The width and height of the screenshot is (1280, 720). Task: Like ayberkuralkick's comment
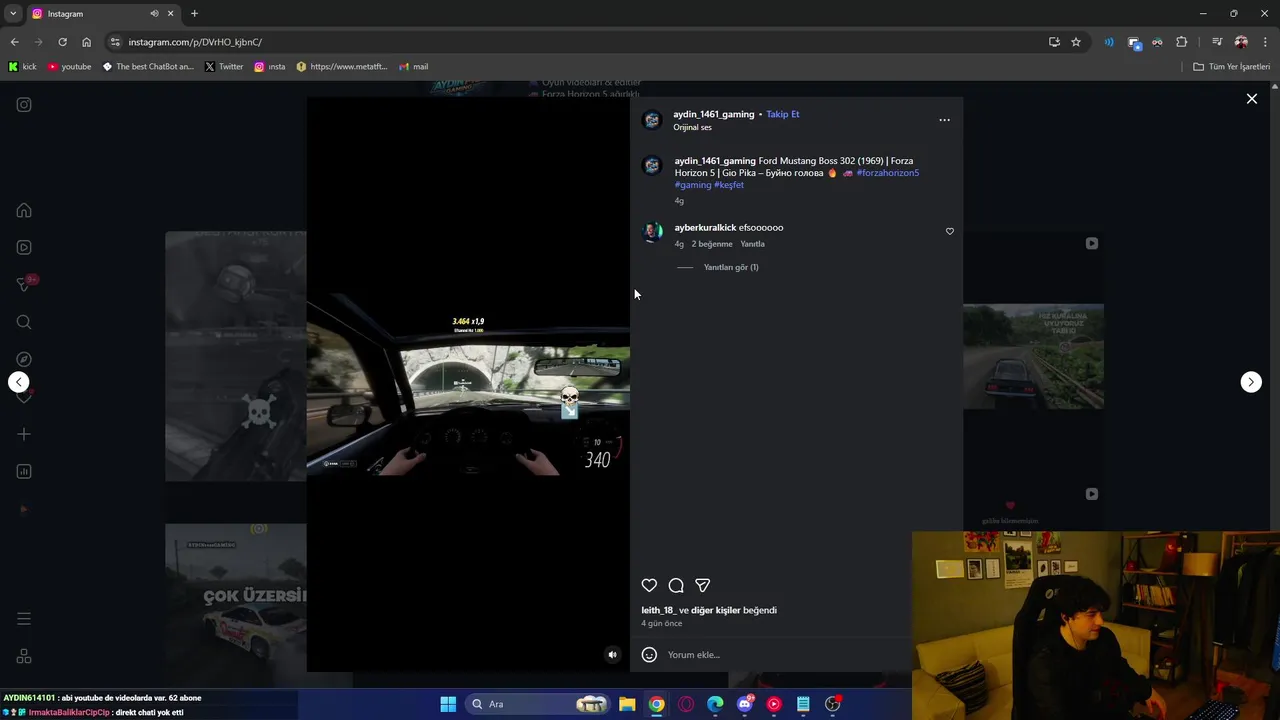[x=950, y=231]
